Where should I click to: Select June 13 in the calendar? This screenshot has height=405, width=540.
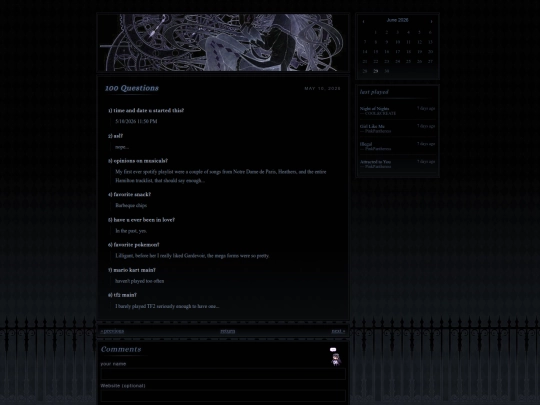coord(430,42)
